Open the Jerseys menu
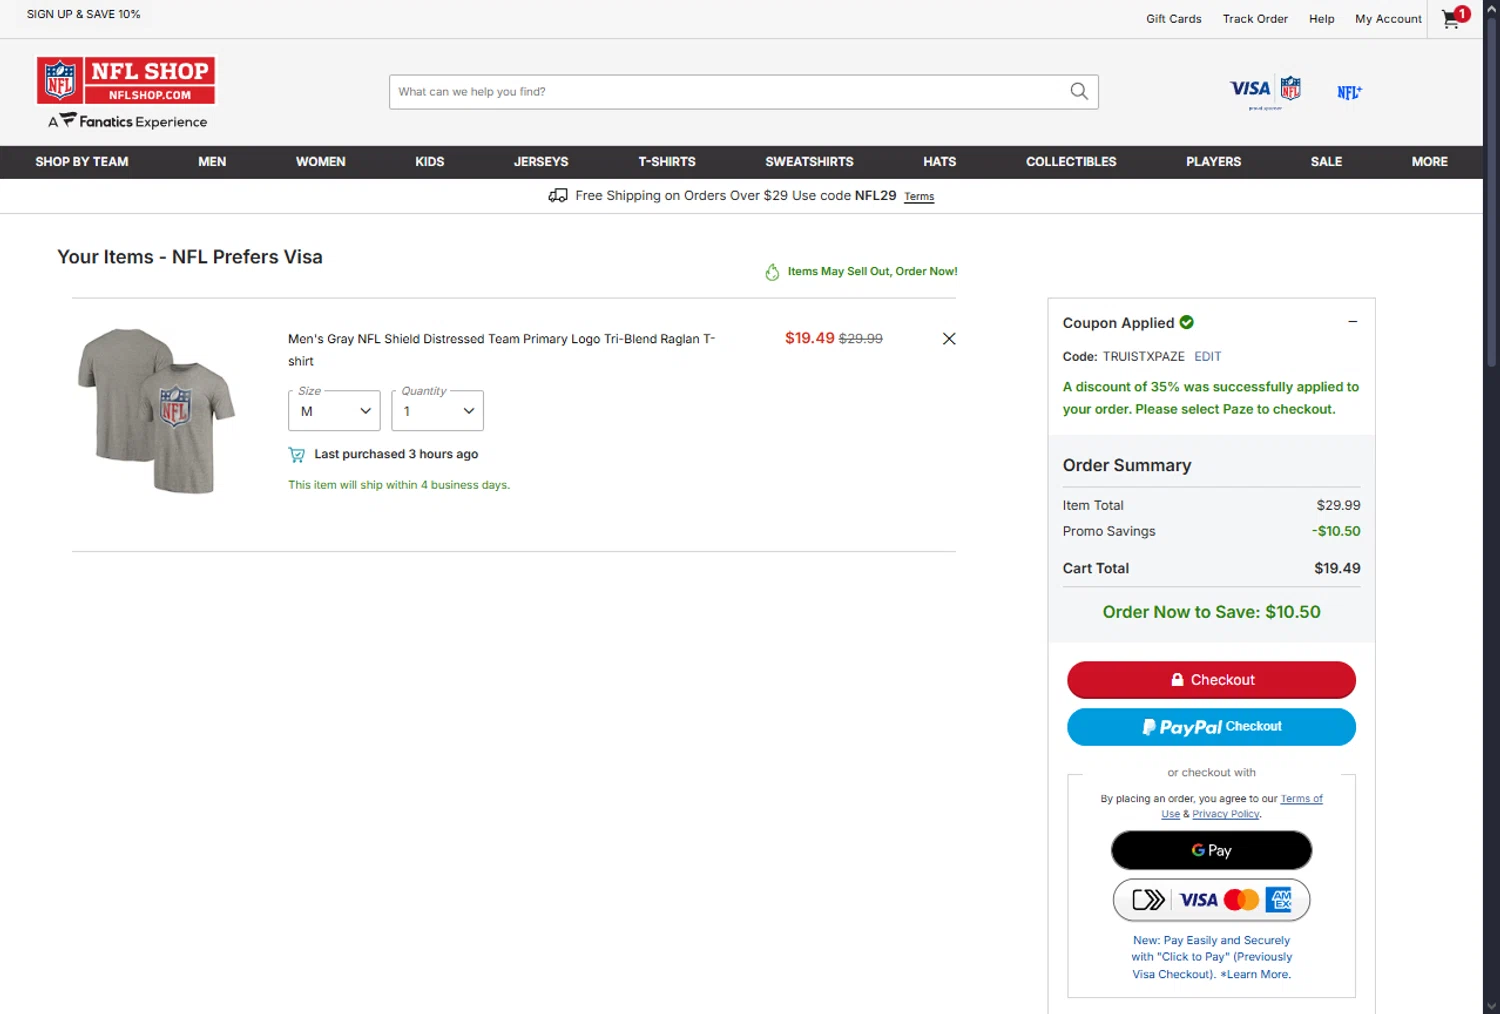Image resolution: width=1500 pixels, height=1014 pixels. (x=541, y=162)
